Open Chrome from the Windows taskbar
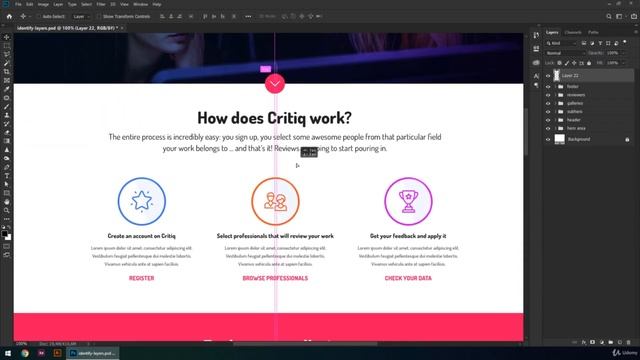 tap(25, 353)
